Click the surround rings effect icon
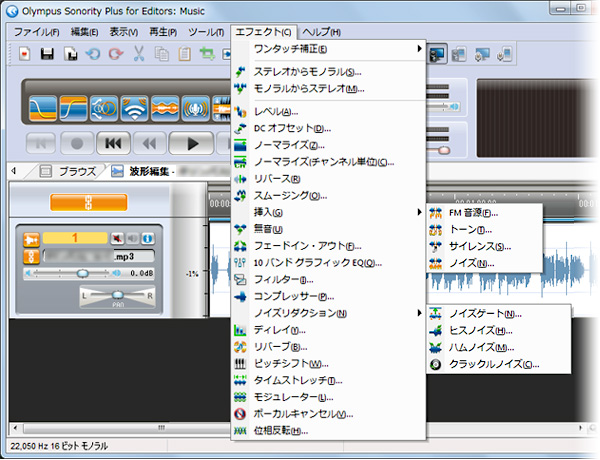Viewport: 600px width, 460px height. 104,109
